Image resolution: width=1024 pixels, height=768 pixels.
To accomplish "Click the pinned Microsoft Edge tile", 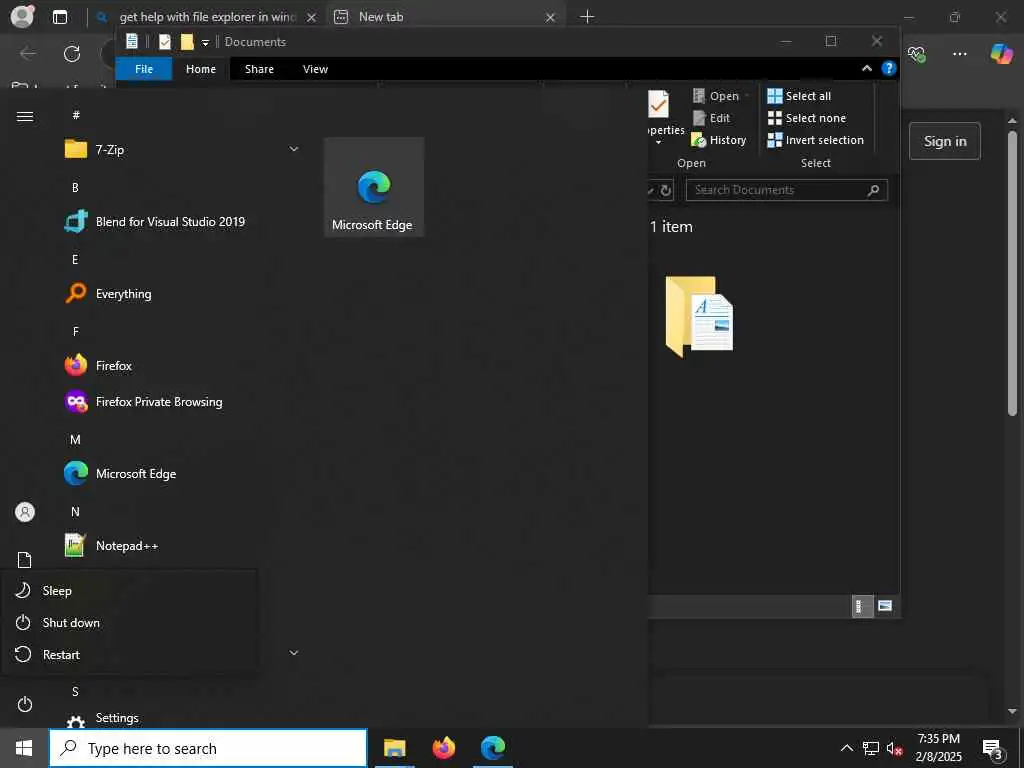I will point(374,187).
